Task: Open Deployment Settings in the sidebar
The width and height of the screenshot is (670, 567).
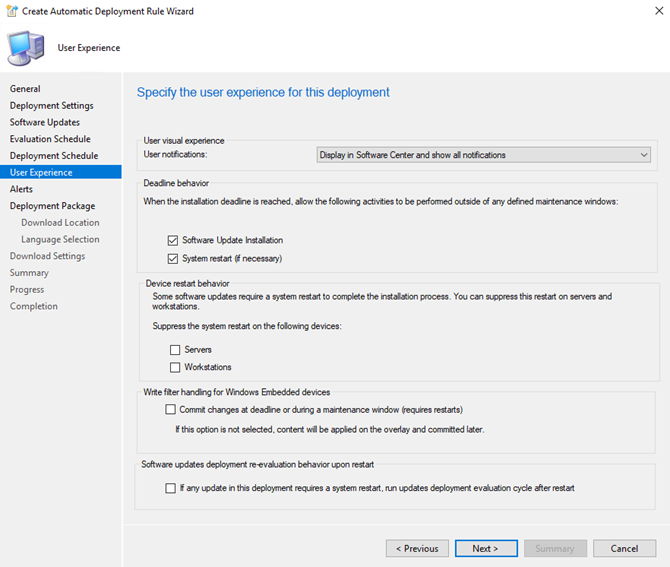Action: tap(52, 106)
